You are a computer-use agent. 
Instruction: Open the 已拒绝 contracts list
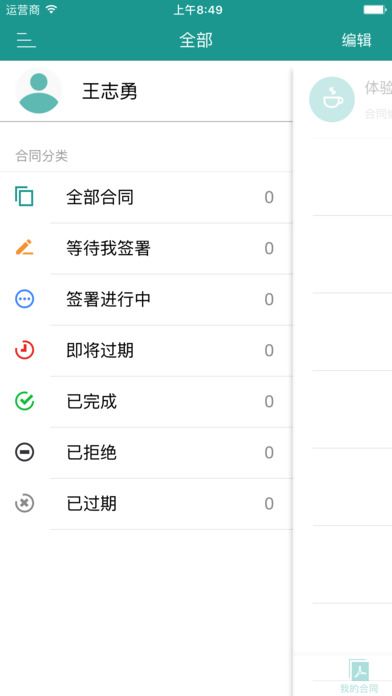click(146, 452)
